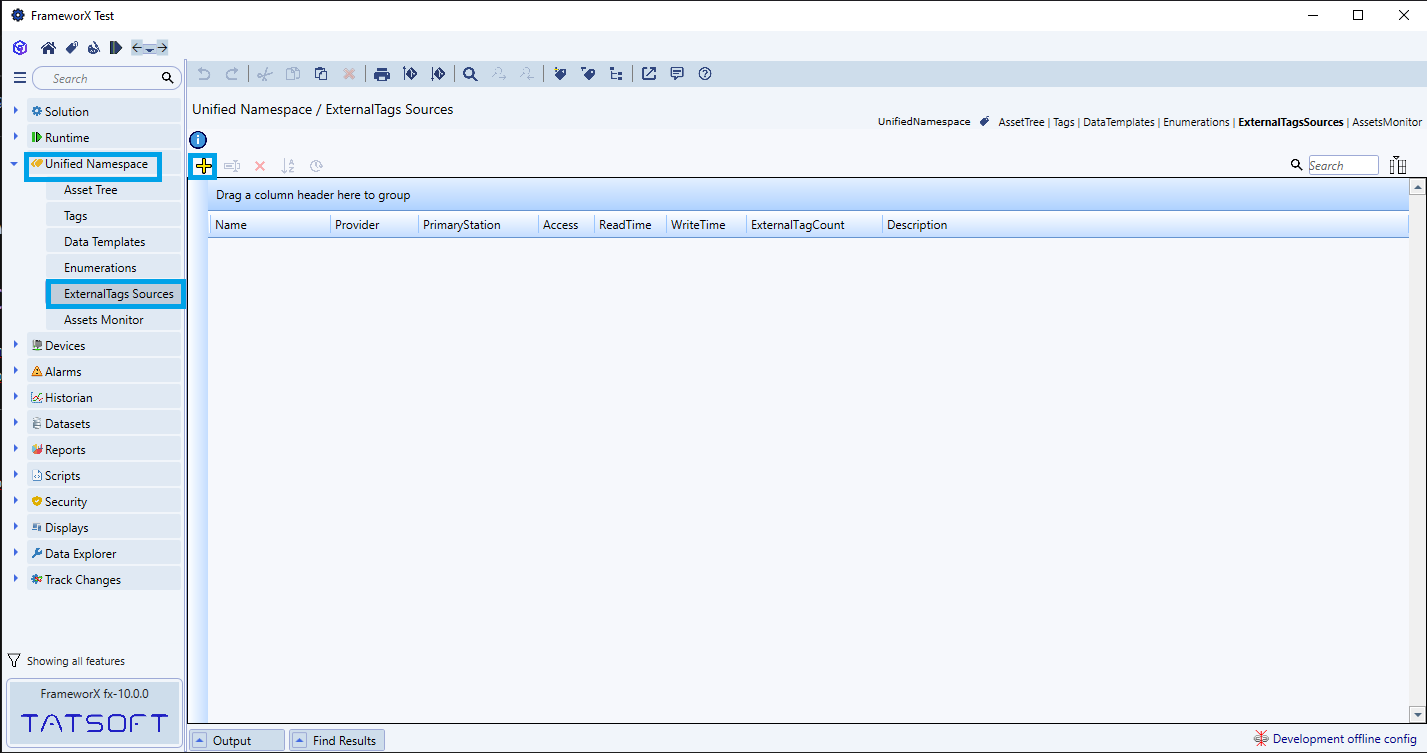Click the grid search input field
The height and width of the screenshot is (753, 1427).
pos(1343,166)
